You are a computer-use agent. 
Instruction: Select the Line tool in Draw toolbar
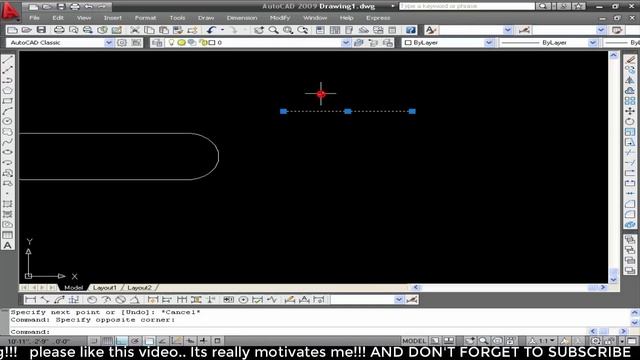[x=7, y=60]
